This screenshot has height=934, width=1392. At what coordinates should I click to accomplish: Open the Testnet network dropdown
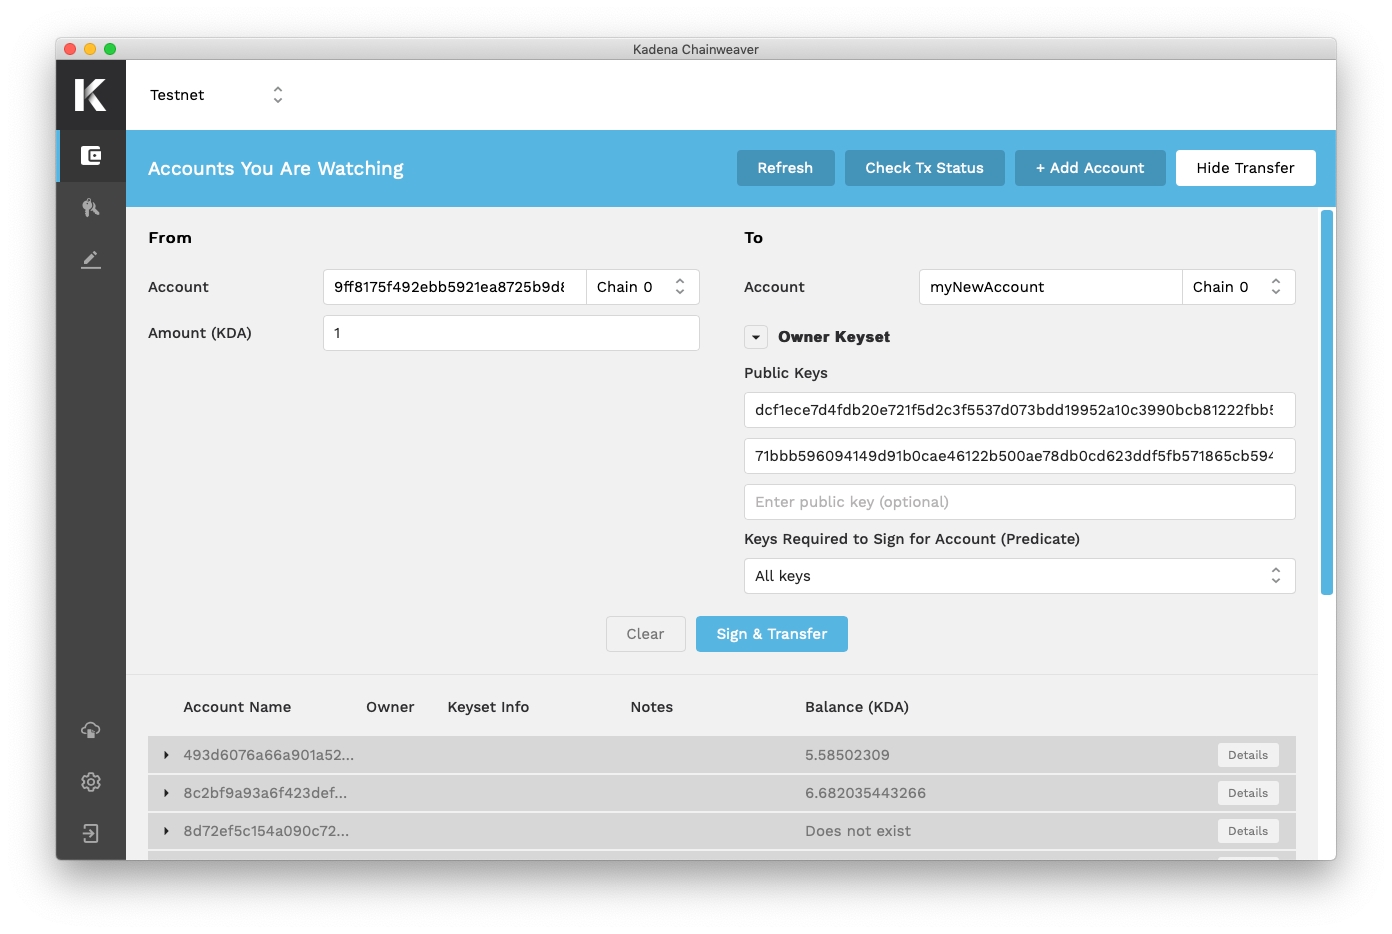click(x=217, y=95)
